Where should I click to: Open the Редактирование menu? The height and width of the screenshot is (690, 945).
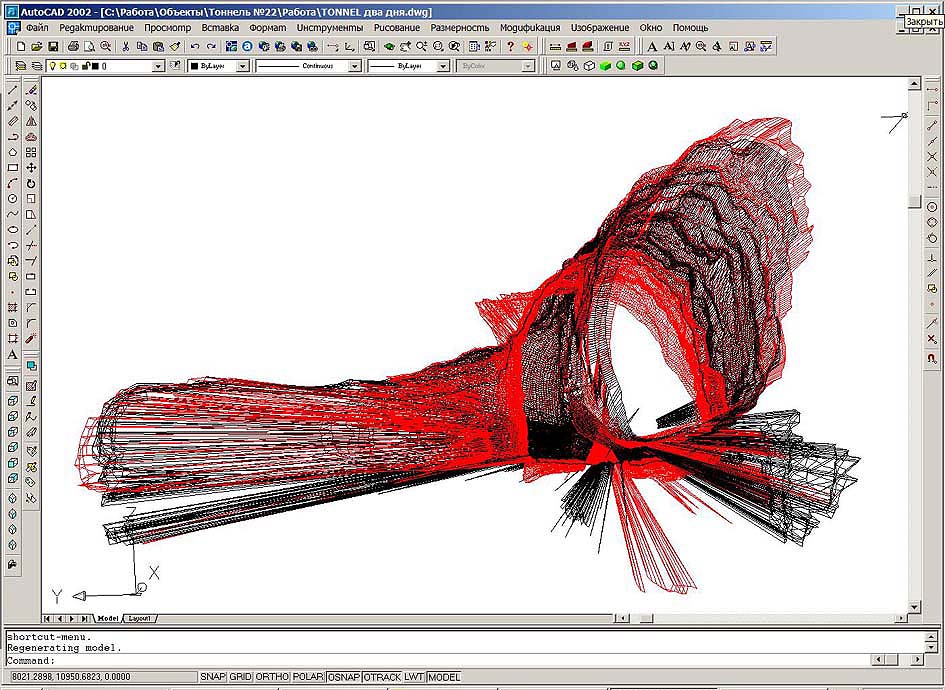pyautogui.click(x=96, y=28)
